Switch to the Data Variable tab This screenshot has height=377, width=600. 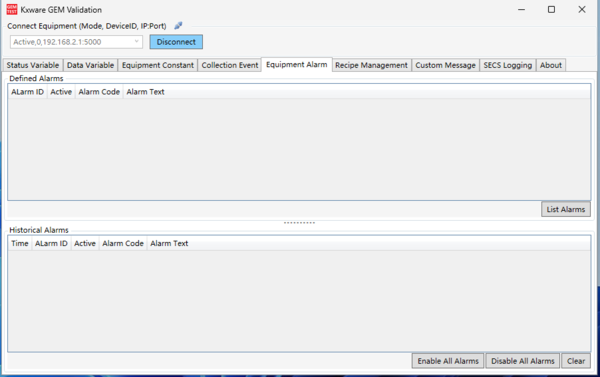point(90,65)
